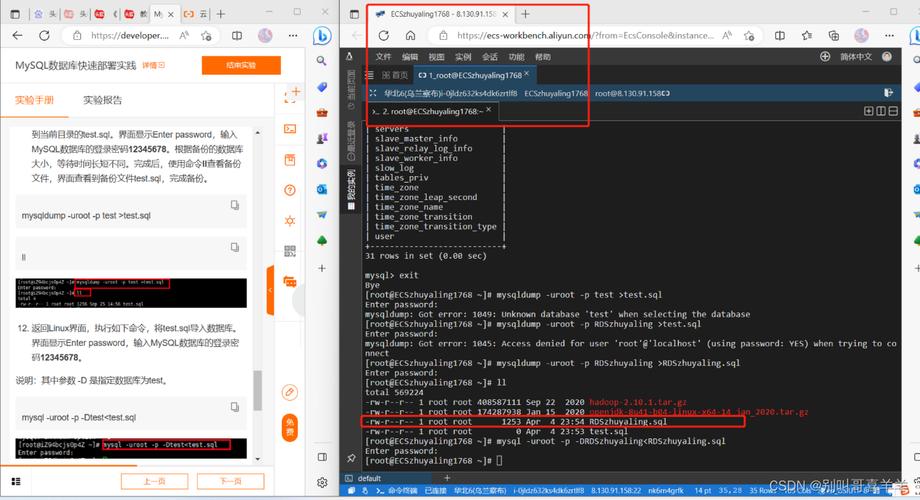The width and height of the screenshot is (920, 500).
Task: Open a new tab in left browser window
Action: [x=221, y=13]
